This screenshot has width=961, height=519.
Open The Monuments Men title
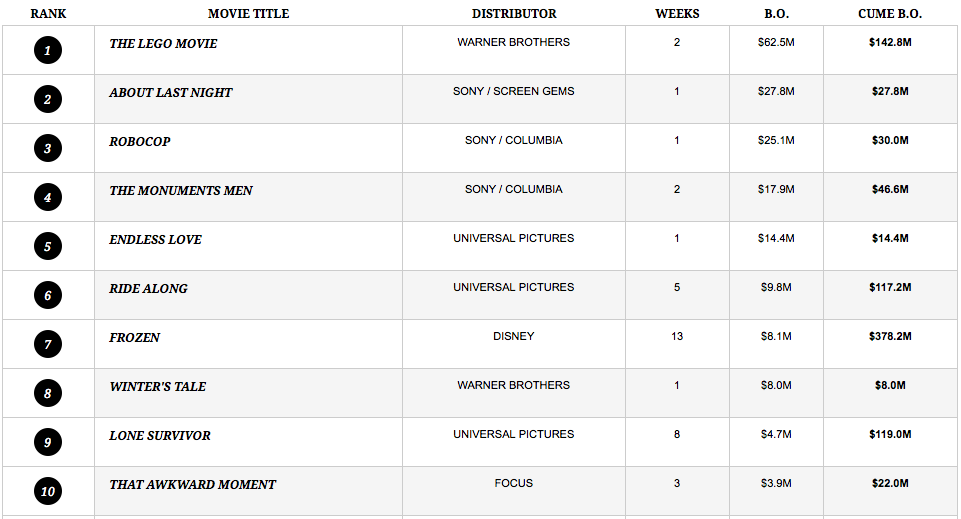pos(181,191)
